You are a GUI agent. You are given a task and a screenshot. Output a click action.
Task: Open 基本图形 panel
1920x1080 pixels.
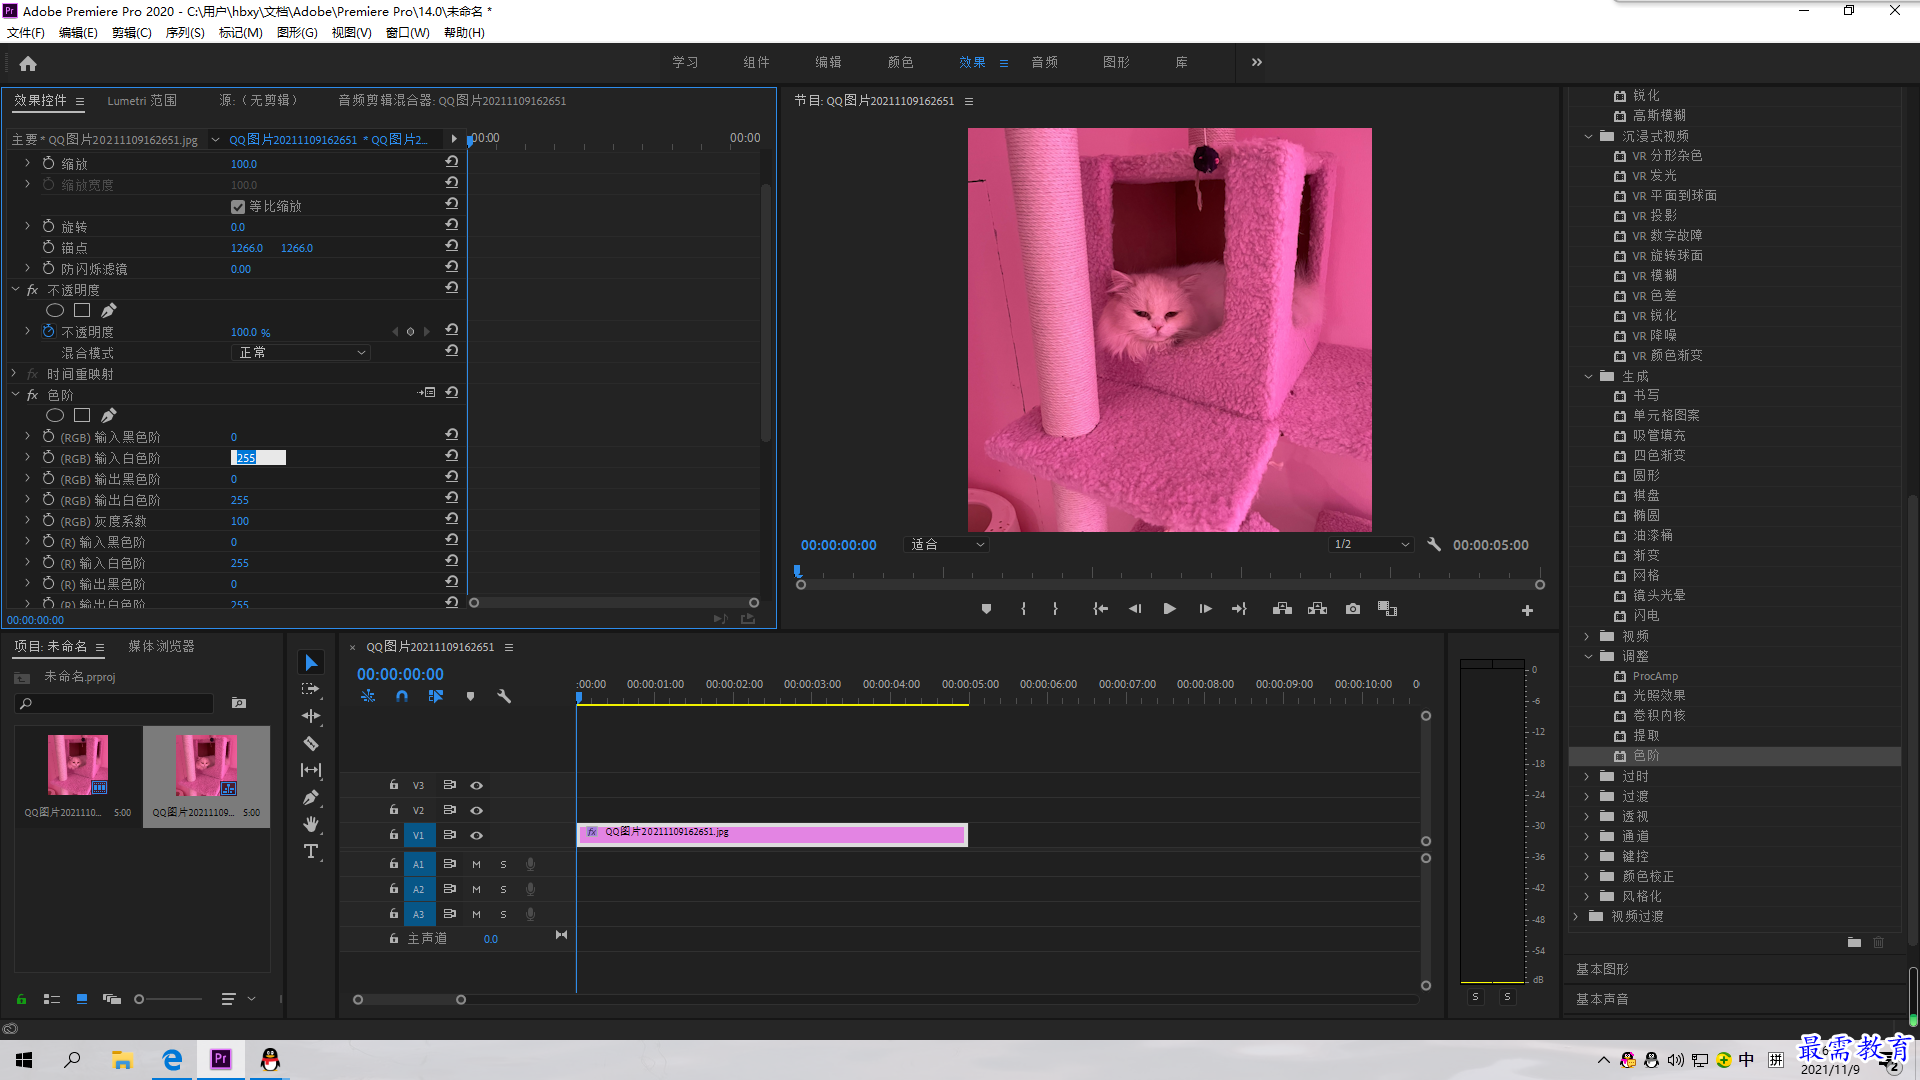1602,969
